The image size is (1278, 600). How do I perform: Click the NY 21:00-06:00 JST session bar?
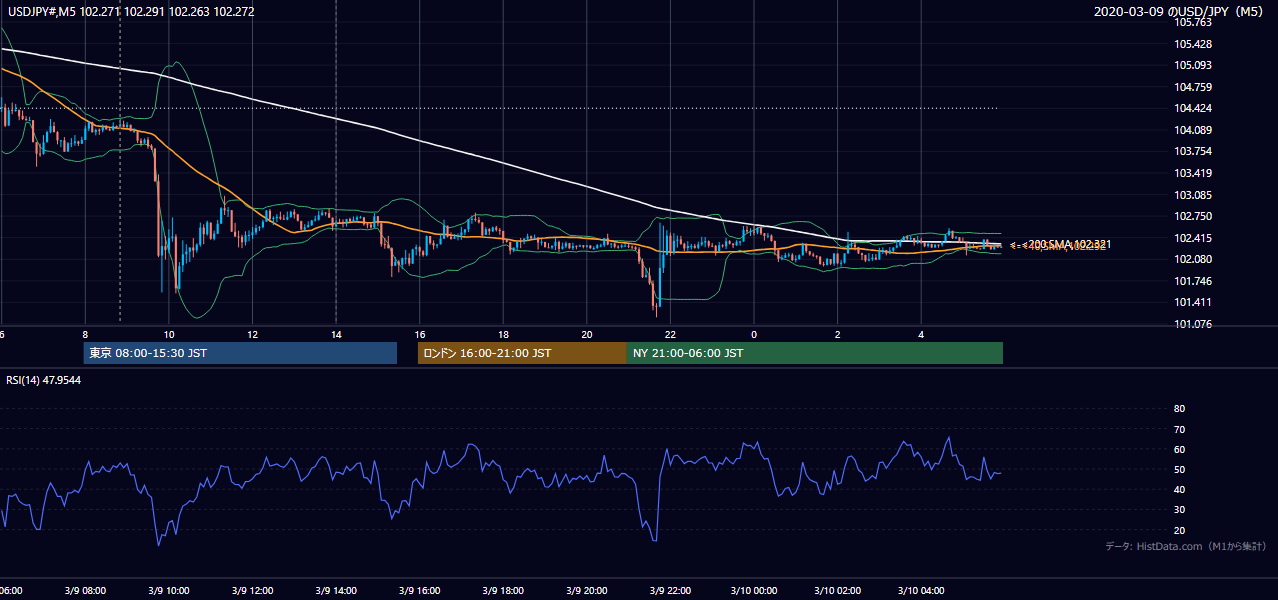coord(815,353)
